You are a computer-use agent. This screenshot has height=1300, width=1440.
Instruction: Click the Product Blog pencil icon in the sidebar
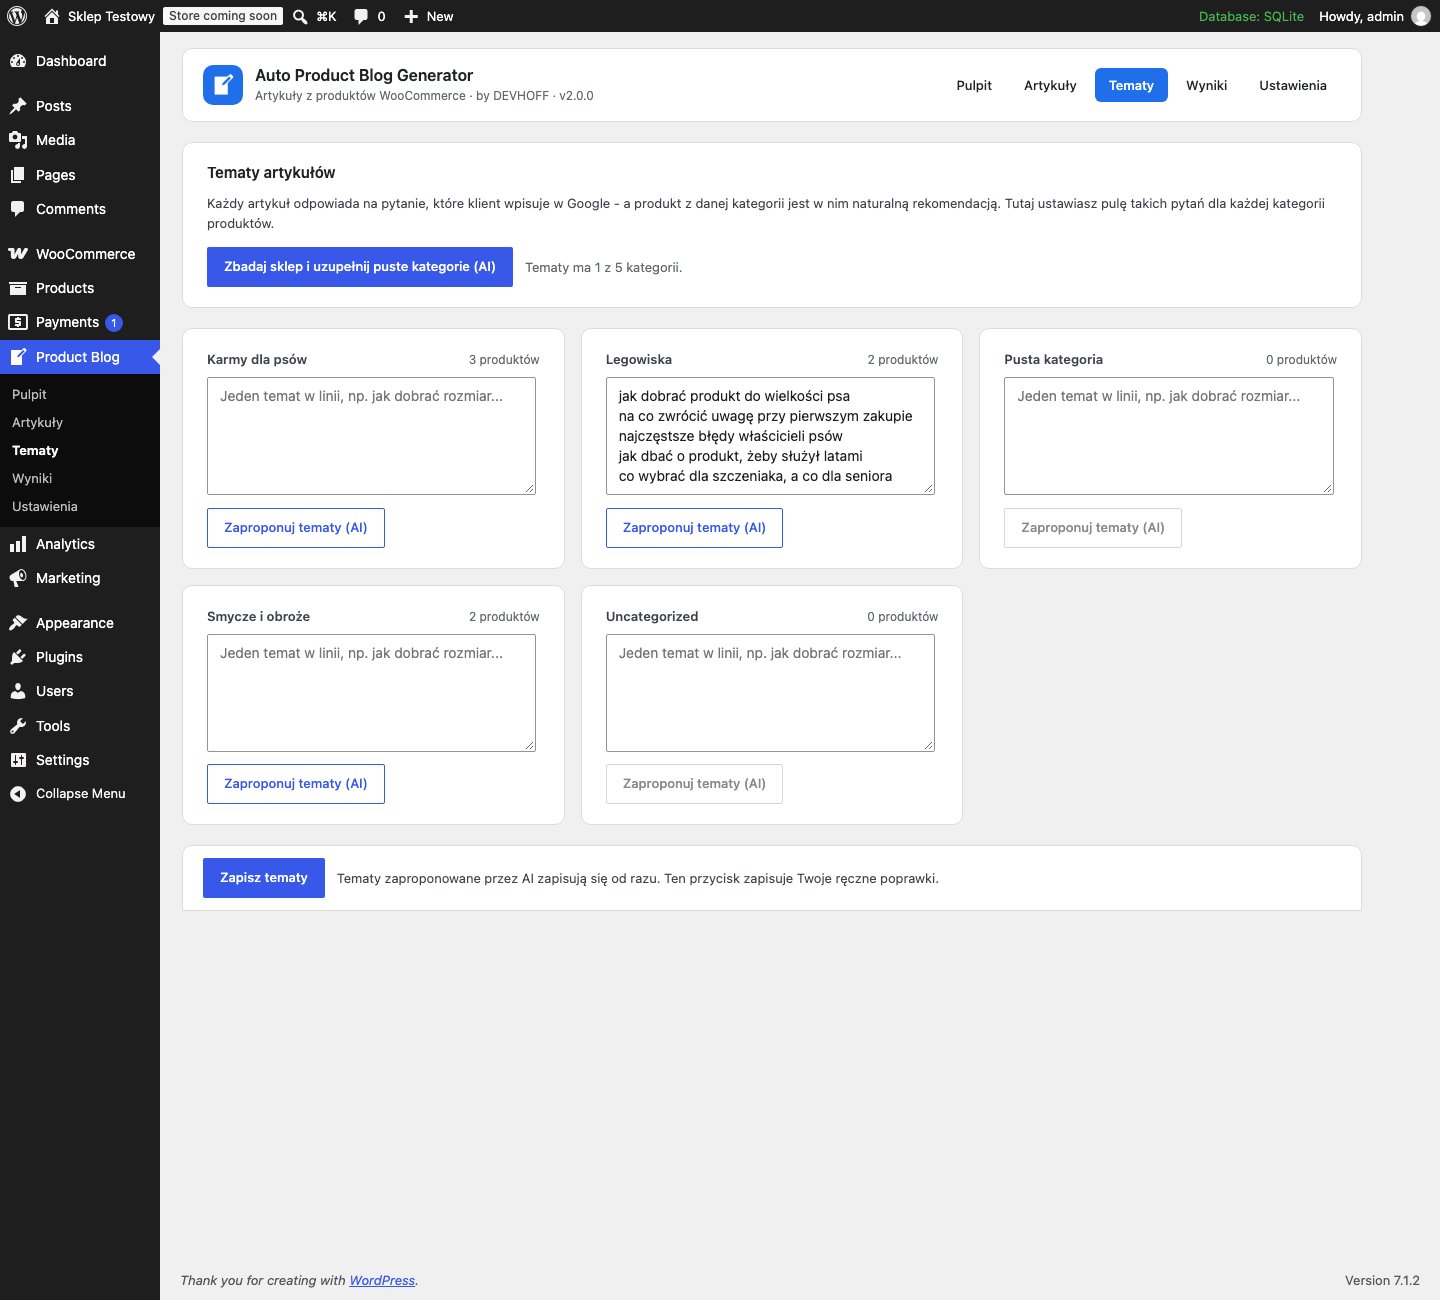[x=18, y=357]
